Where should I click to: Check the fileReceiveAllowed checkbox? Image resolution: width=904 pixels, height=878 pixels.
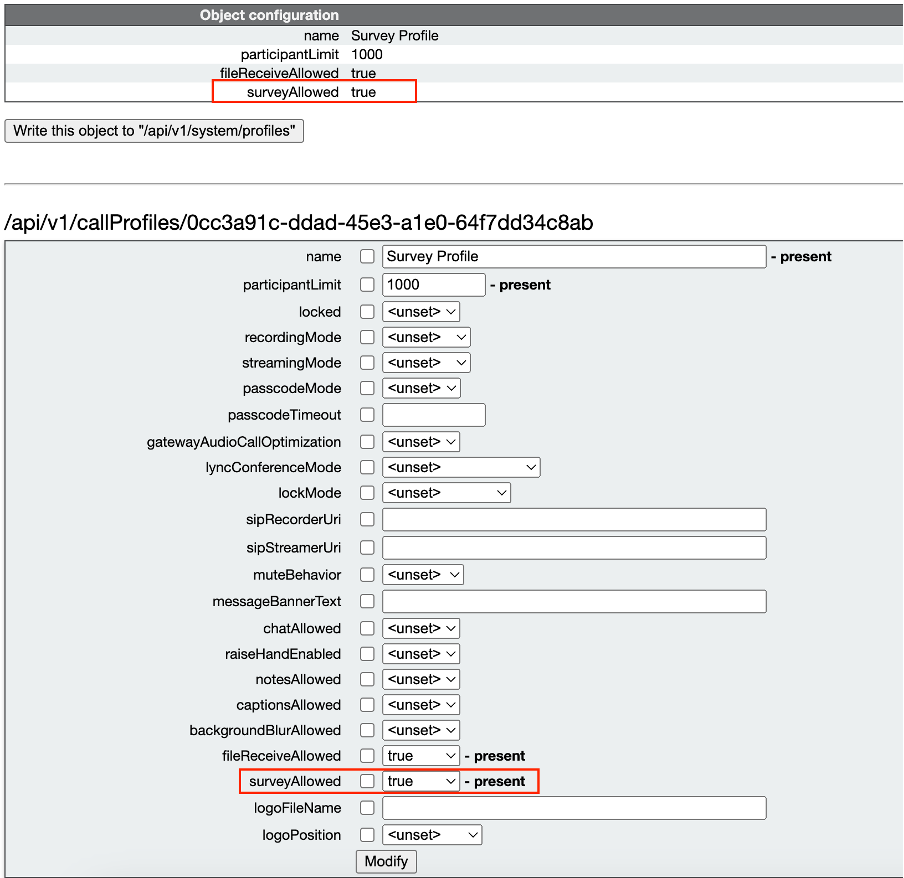(367, 755)
